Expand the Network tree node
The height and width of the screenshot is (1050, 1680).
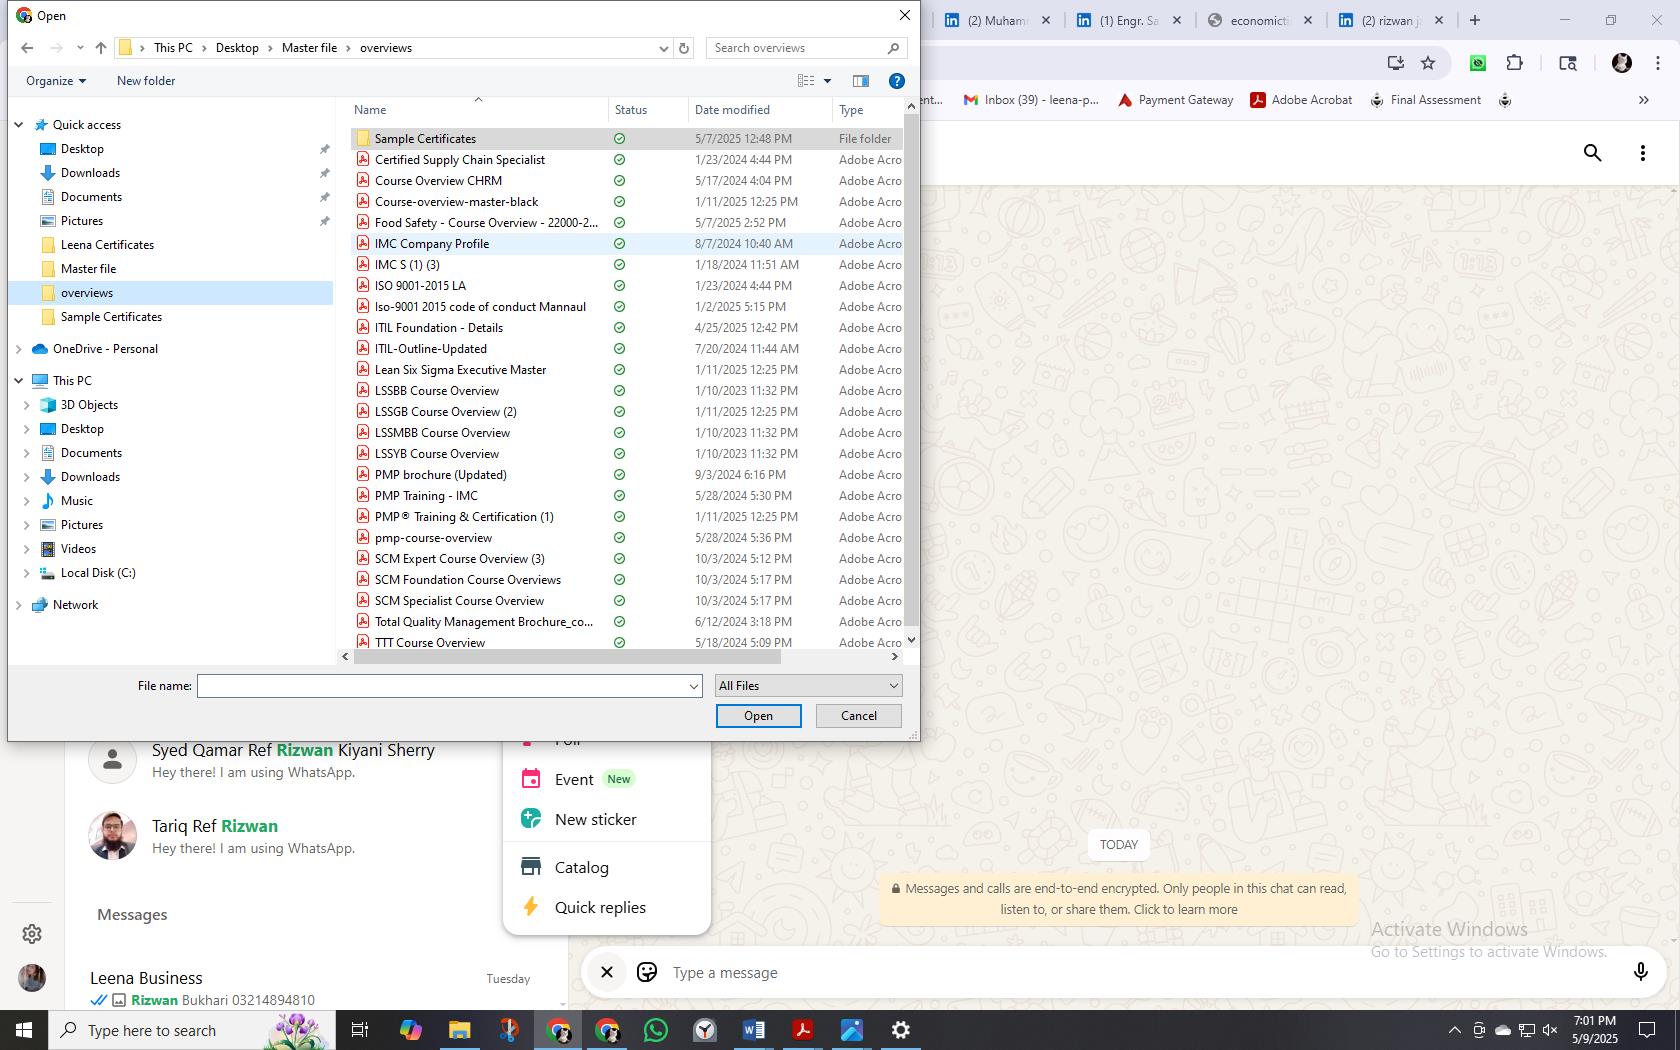pyautogui.click(x=19, y=605)
